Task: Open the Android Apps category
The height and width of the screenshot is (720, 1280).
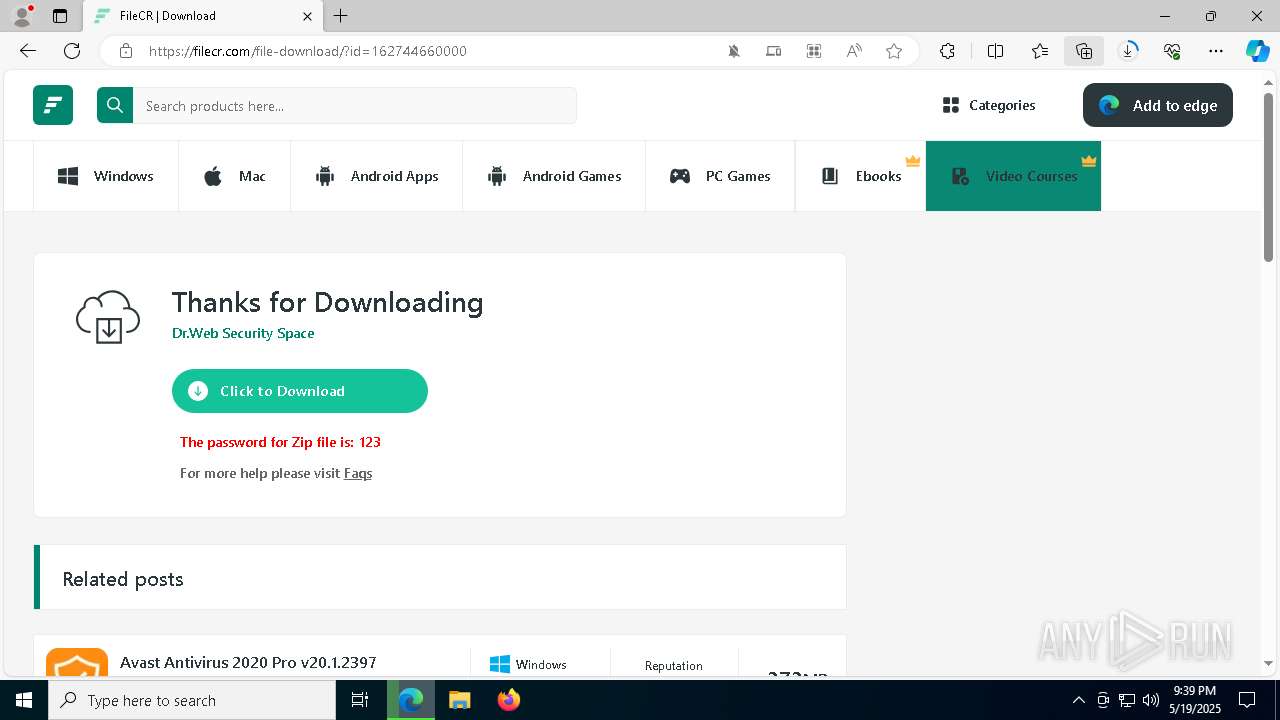Action: [x=377, y=176]
